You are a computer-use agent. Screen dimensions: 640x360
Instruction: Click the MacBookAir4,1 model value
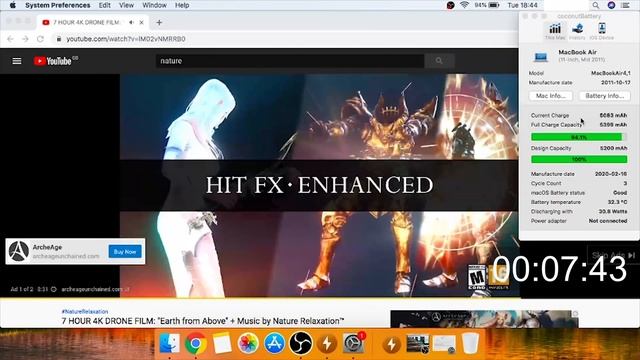611,73
